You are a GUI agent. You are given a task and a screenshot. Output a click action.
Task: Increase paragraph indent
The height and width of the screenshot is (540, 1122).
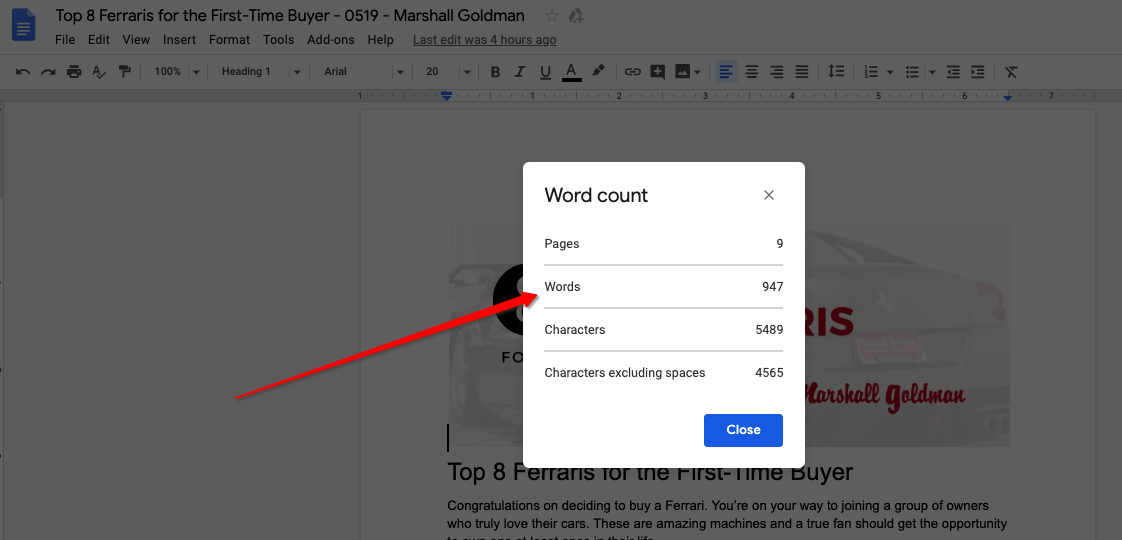point(977,72)
